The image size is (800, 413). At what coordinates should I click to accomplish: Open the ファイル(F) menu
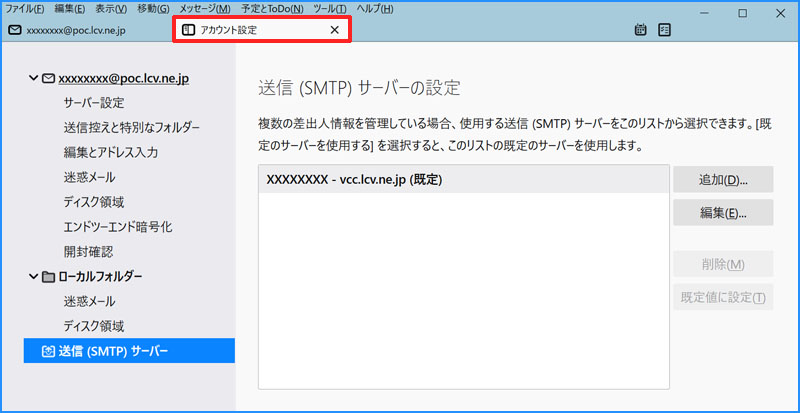pyautogui.click(x=24, y=9)
